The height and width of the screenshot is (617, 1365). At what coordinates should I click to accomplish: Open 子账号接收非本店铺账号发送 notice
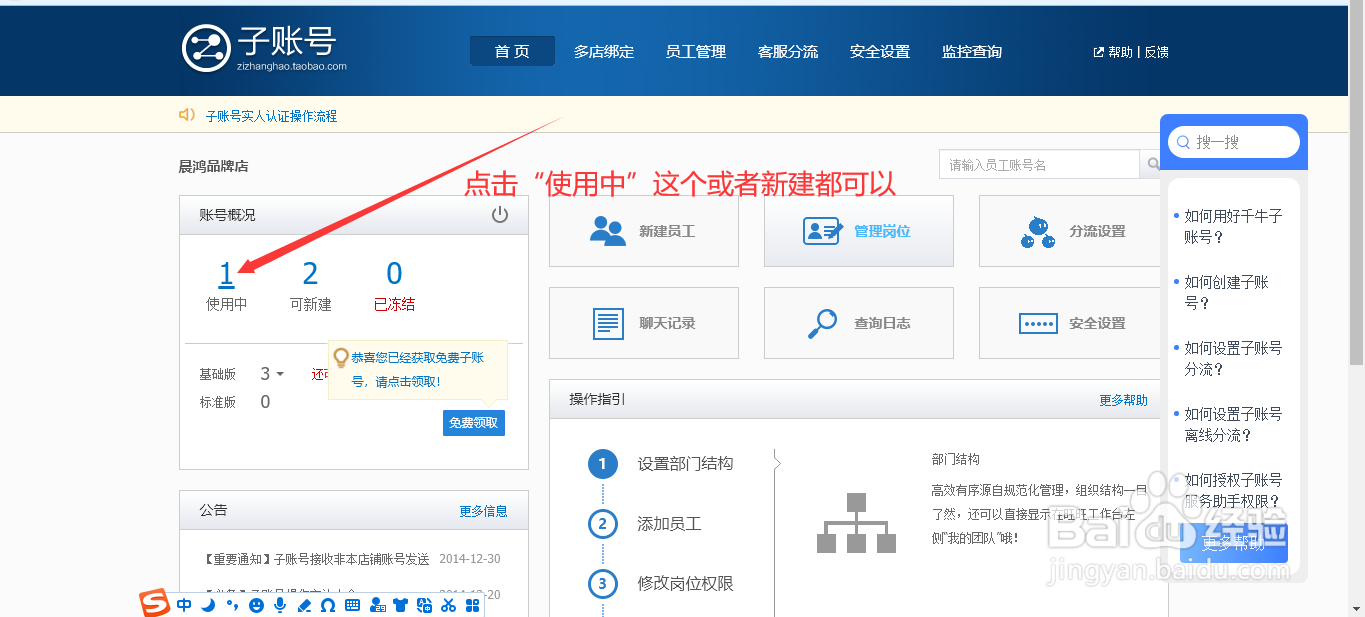click(316, 559)
